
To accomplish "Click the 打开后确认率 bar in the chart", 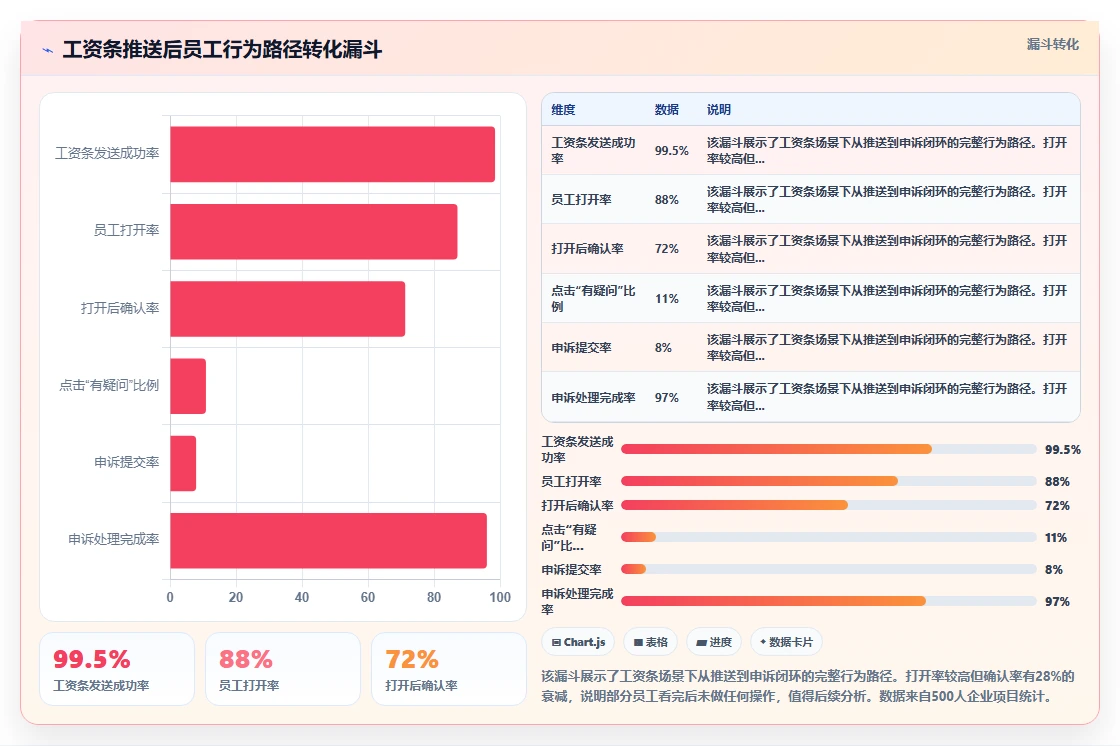I will [287, 309].
